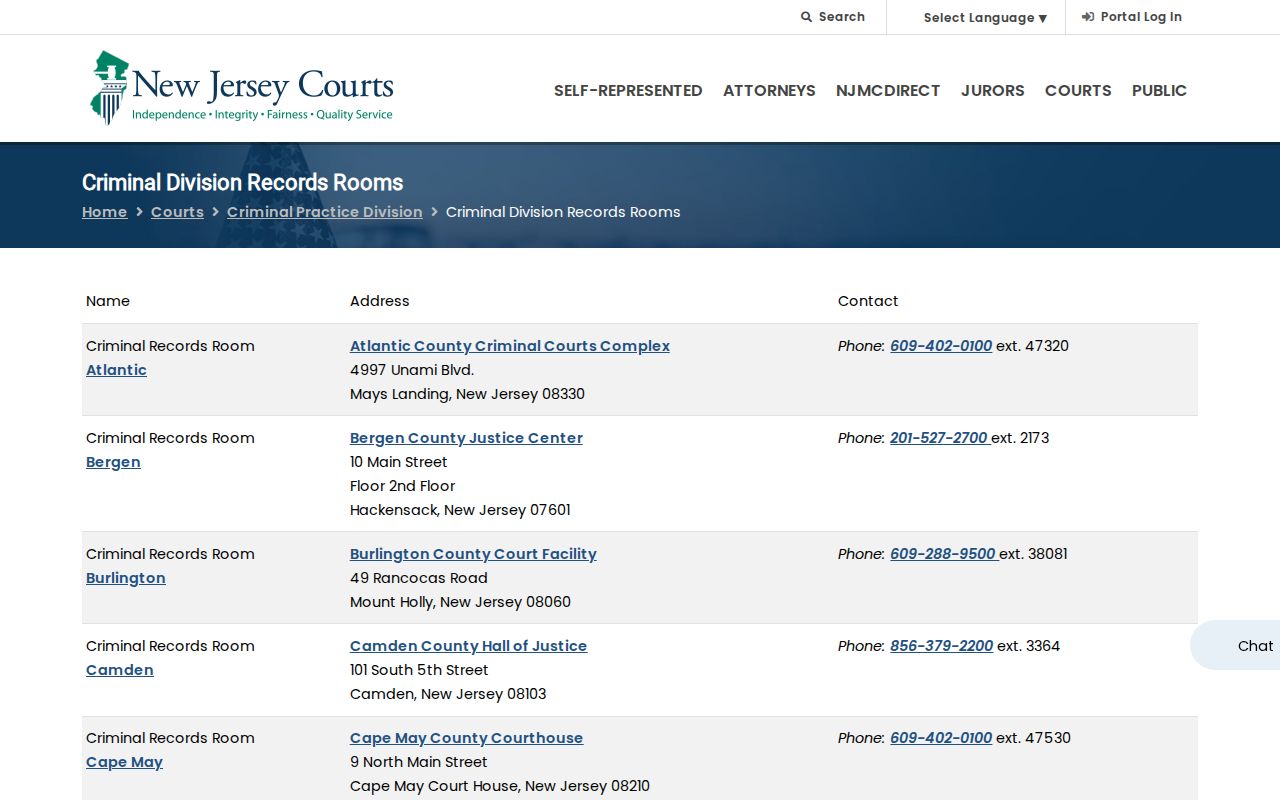Select 'Hackensack, New Jersey 07601' text
The height and width of the screenshot is (800, 1280).
click(460, 510)
